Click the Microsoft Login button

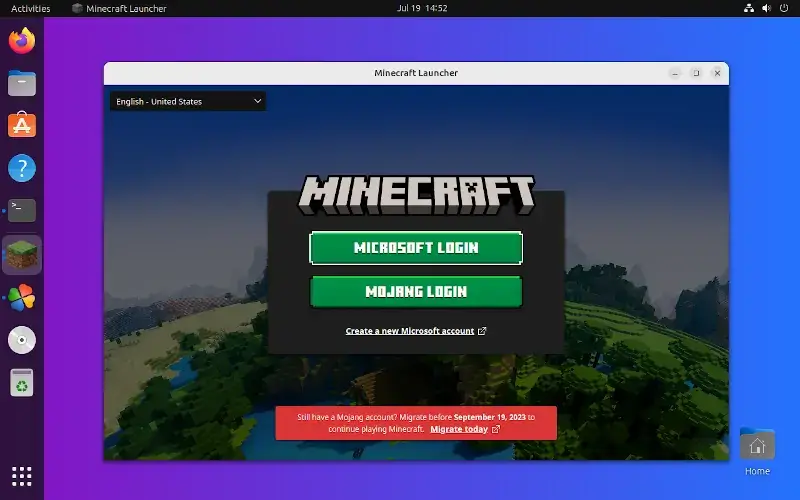416,248
